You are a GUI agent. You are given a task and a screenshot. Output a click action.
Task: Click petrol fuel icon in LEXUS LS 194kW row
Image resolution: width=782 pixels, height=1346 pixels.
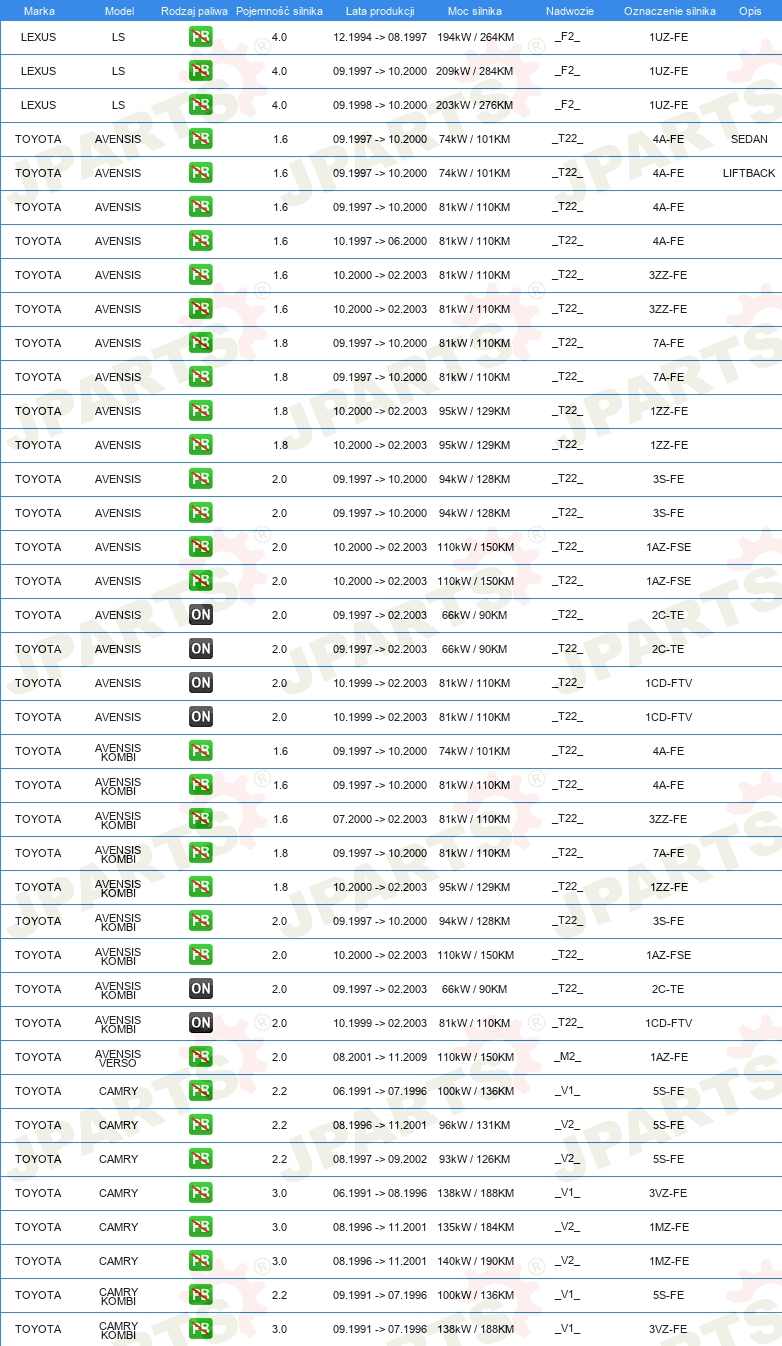coord(200,37)
